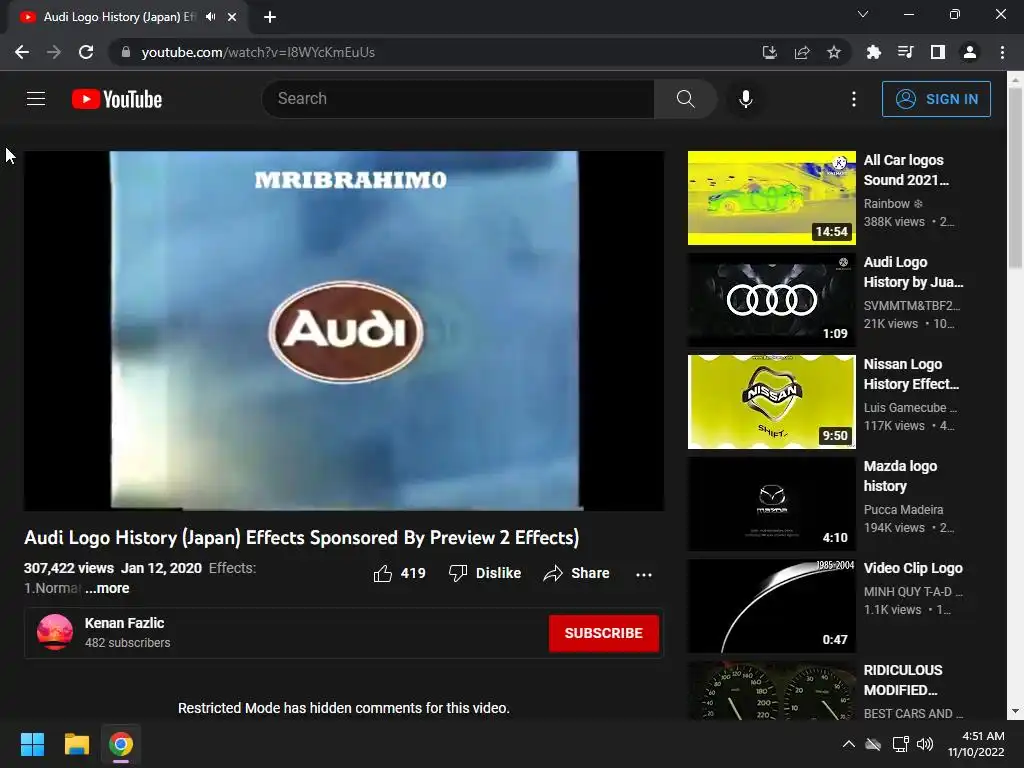The image size is (1024, 768).
Task: Expand the description with ...more
Action: click(x=107, y=588)
